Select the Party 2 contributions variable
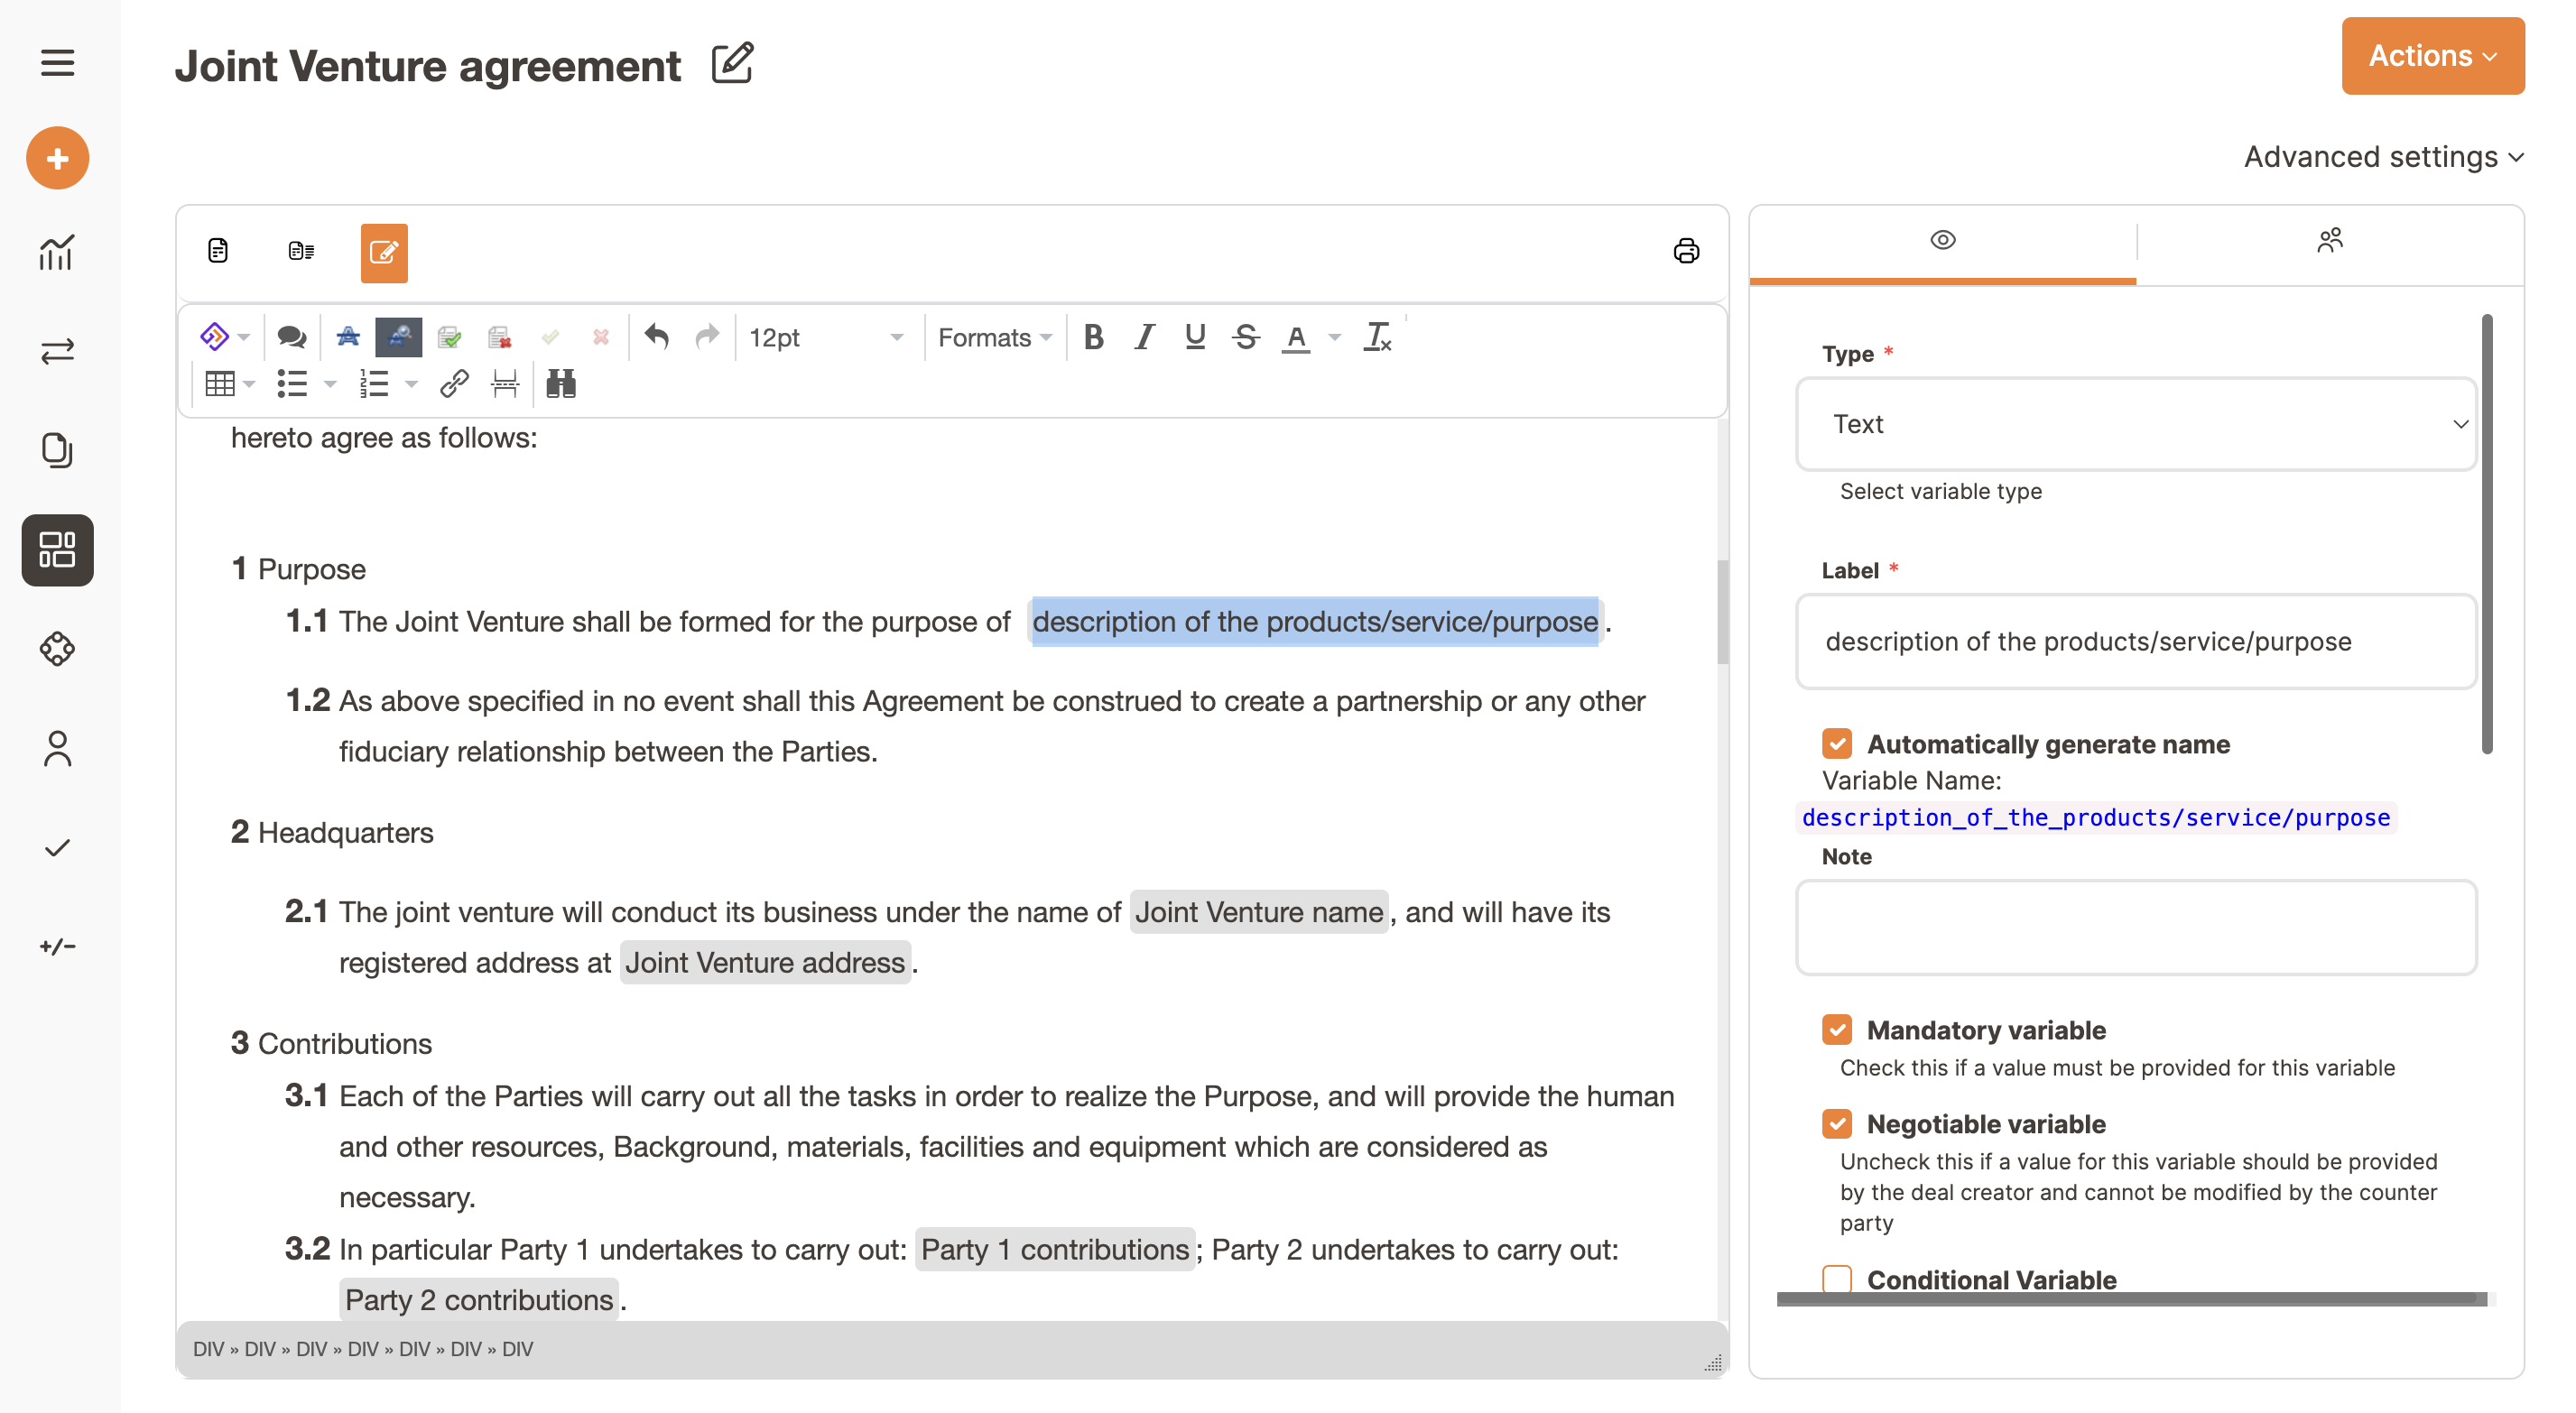 point(479,1299)
